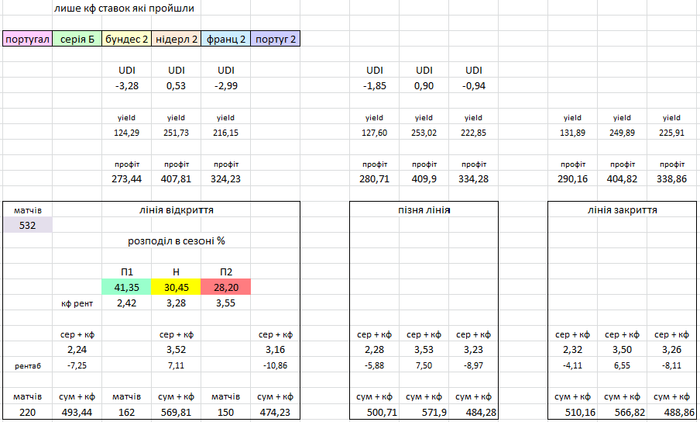The width and height of the screenshot is (700, 422).
Task: Click the yellow cell 30,45
Action: click(x=176, y=287)
